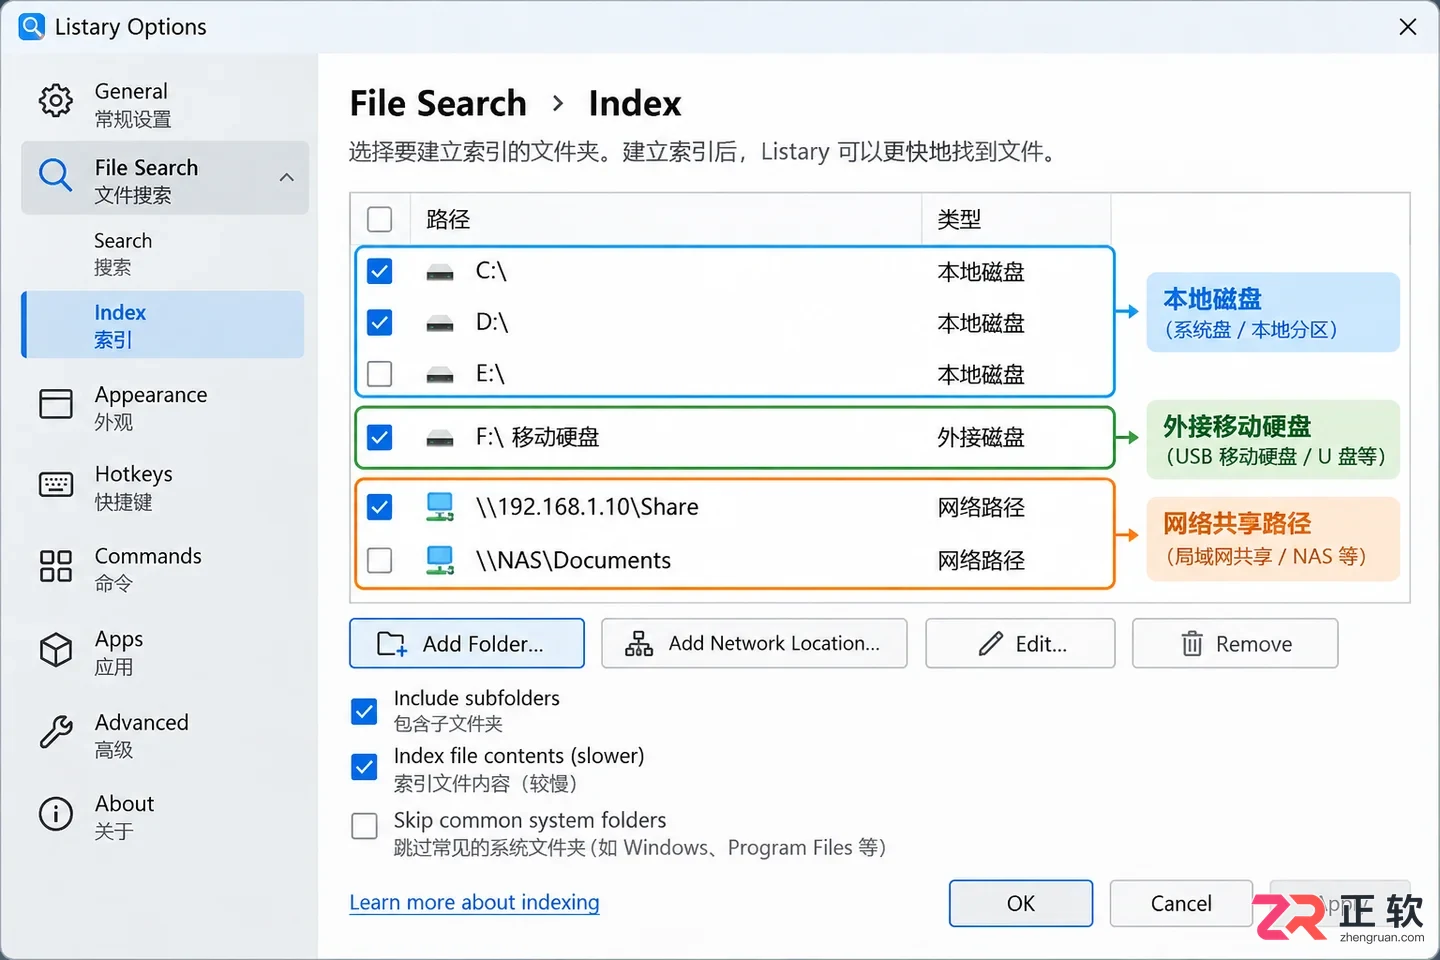
Task: Click the Edit... button
Action: 1020,643
